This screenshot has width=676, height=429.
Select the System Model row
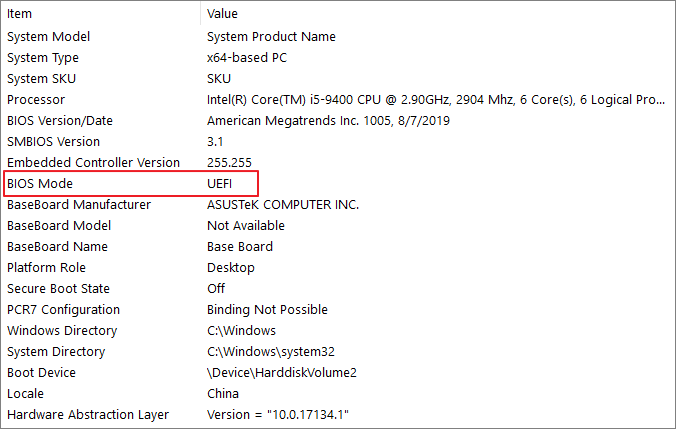click(x=48, y=37)
